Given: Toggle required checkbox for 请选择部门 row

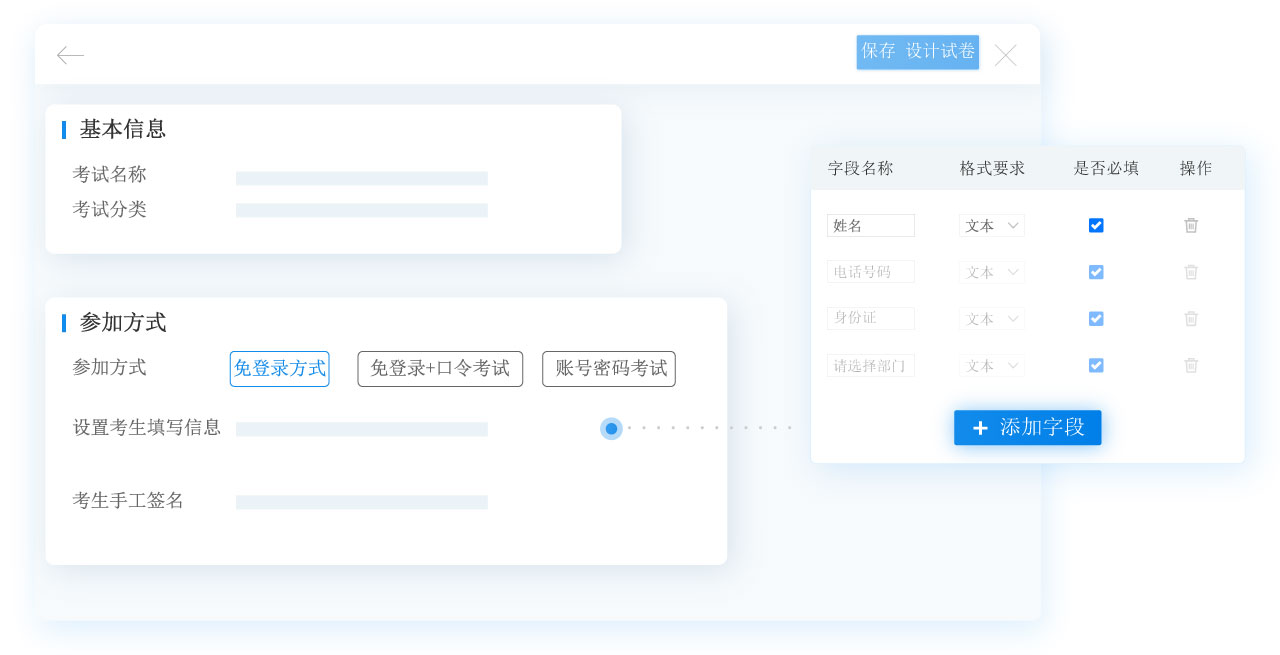Looking at the screenshot, I should pos(1096,366).
